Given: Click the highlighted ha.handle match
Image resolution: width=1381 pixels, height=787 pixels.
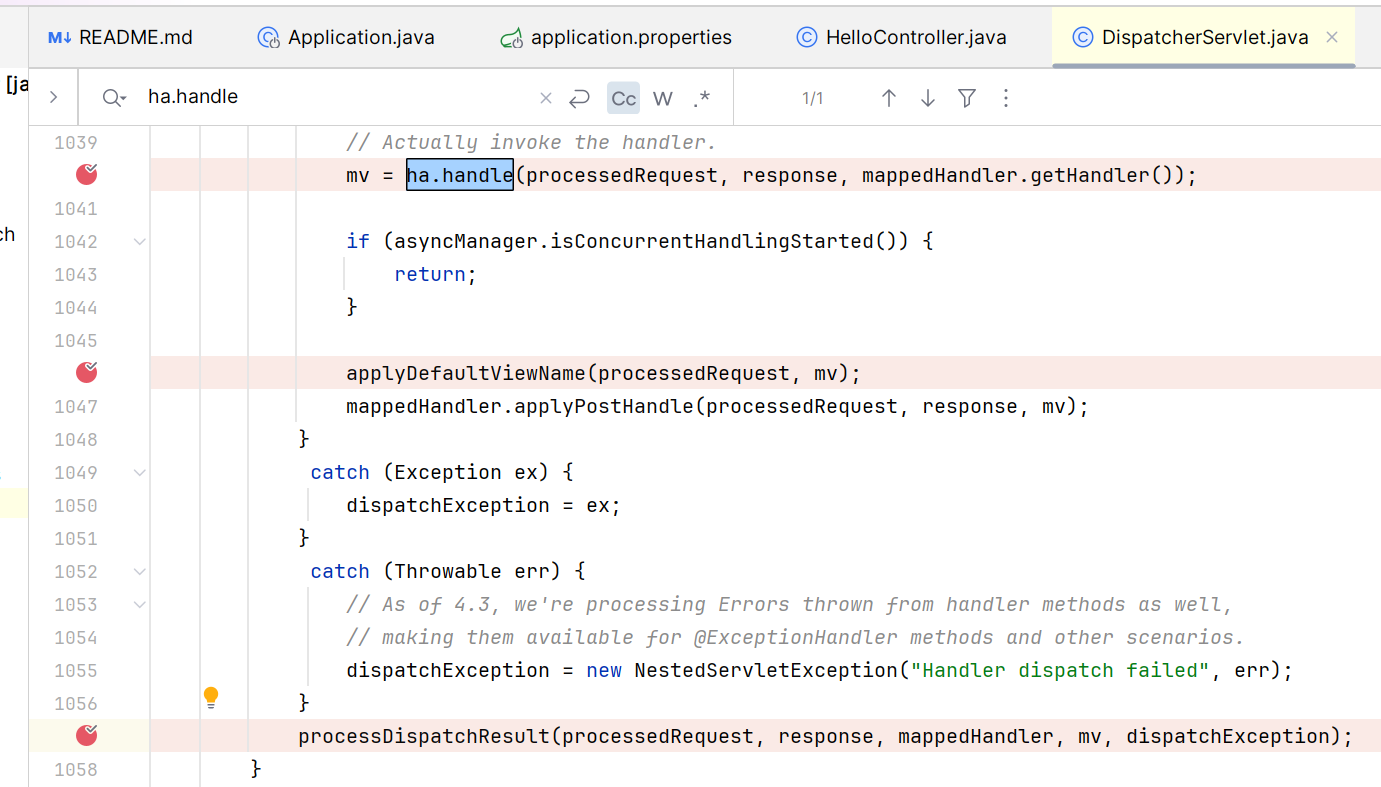Looking at the screenshot, I should pos(459,175).
